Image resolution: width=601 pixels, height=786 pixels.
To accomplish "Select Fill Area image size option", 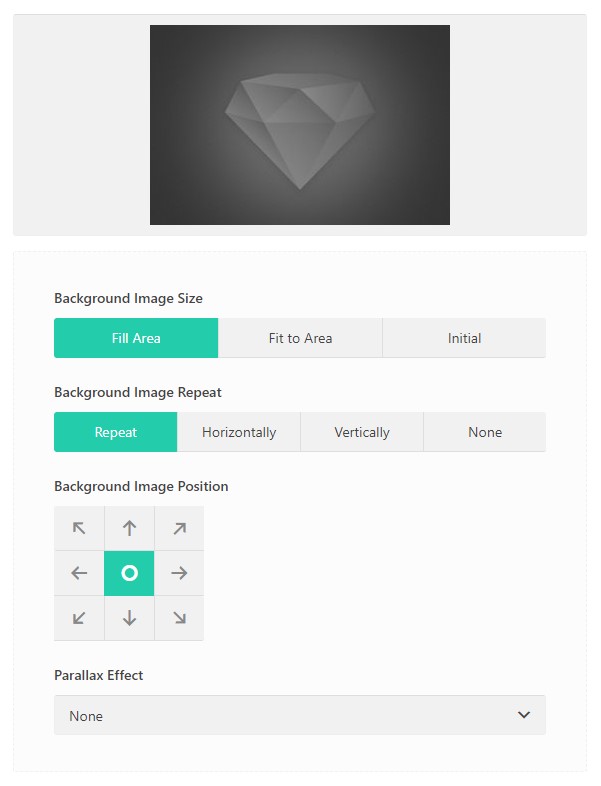I will (x=136, y=338).
